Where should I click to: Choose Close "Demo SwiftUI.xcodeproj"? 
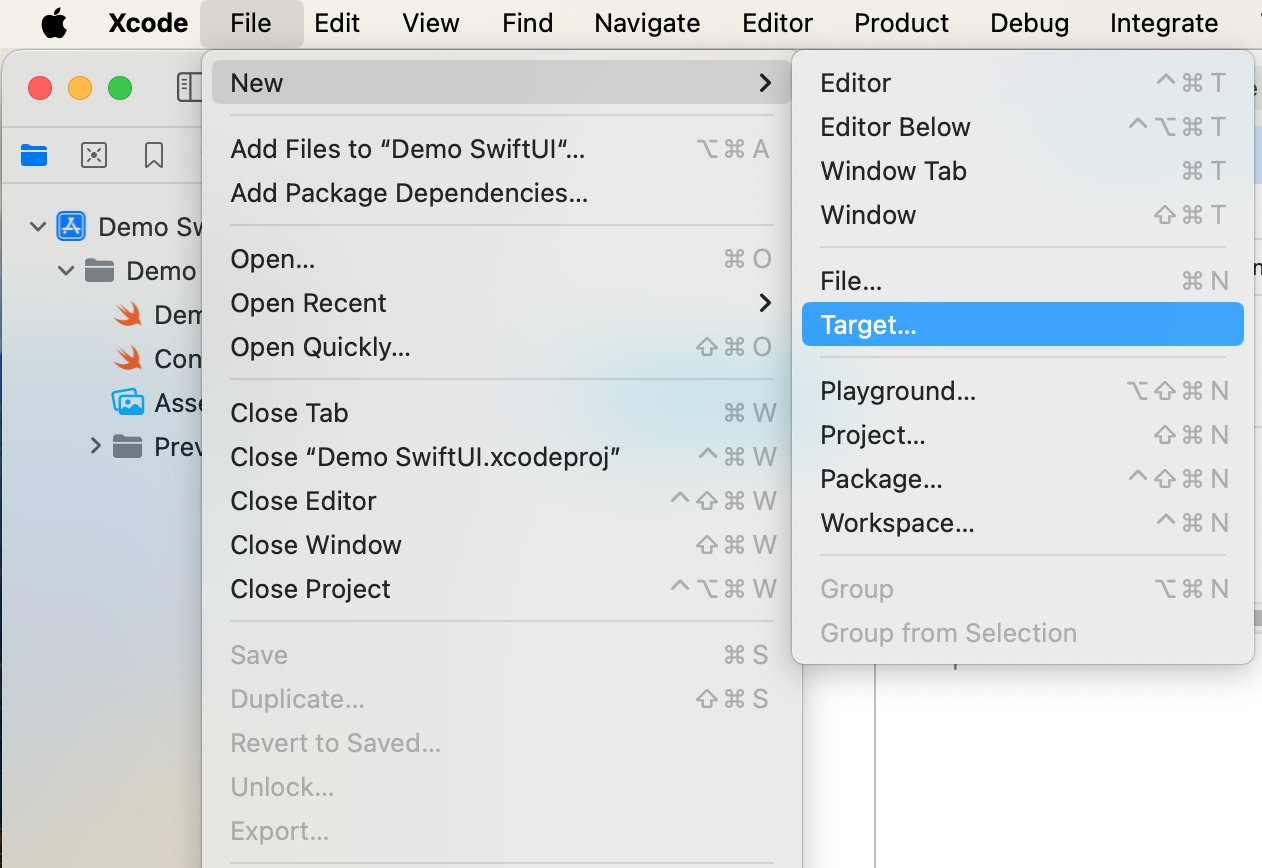501,457
